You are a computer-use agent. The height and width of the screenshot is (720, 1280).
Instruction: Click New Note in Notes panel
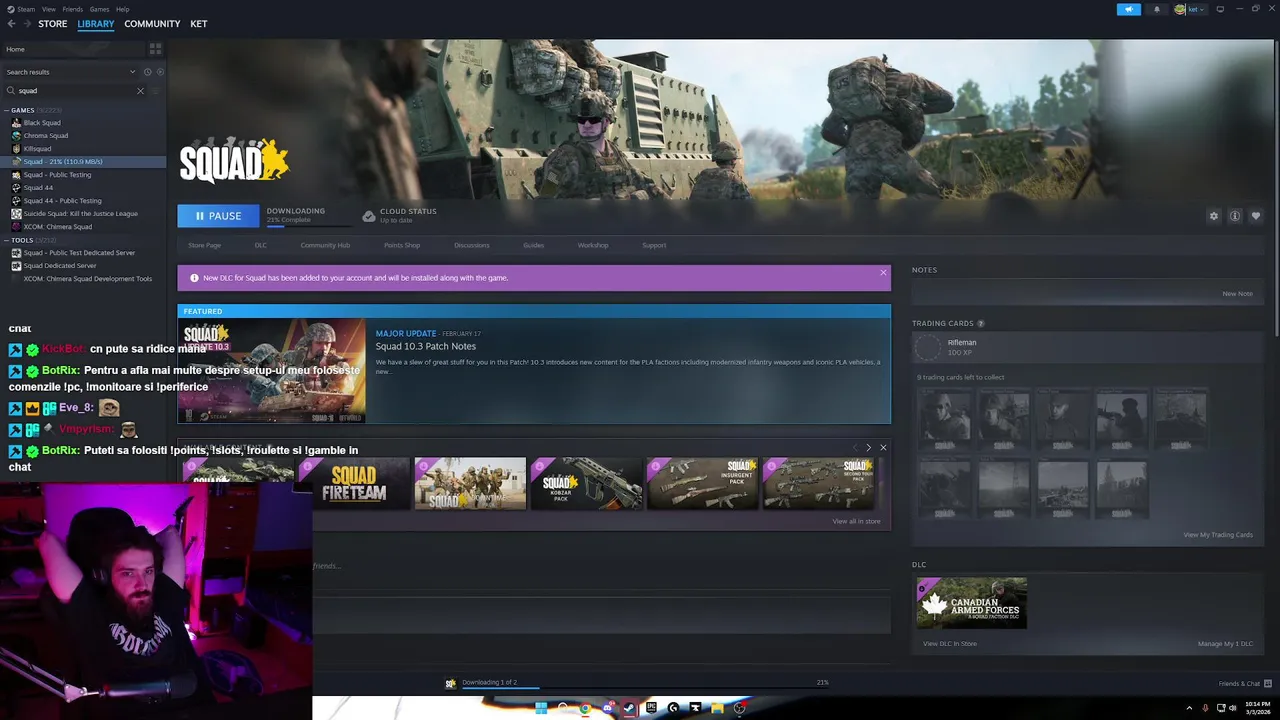[x=1237, y=294]
